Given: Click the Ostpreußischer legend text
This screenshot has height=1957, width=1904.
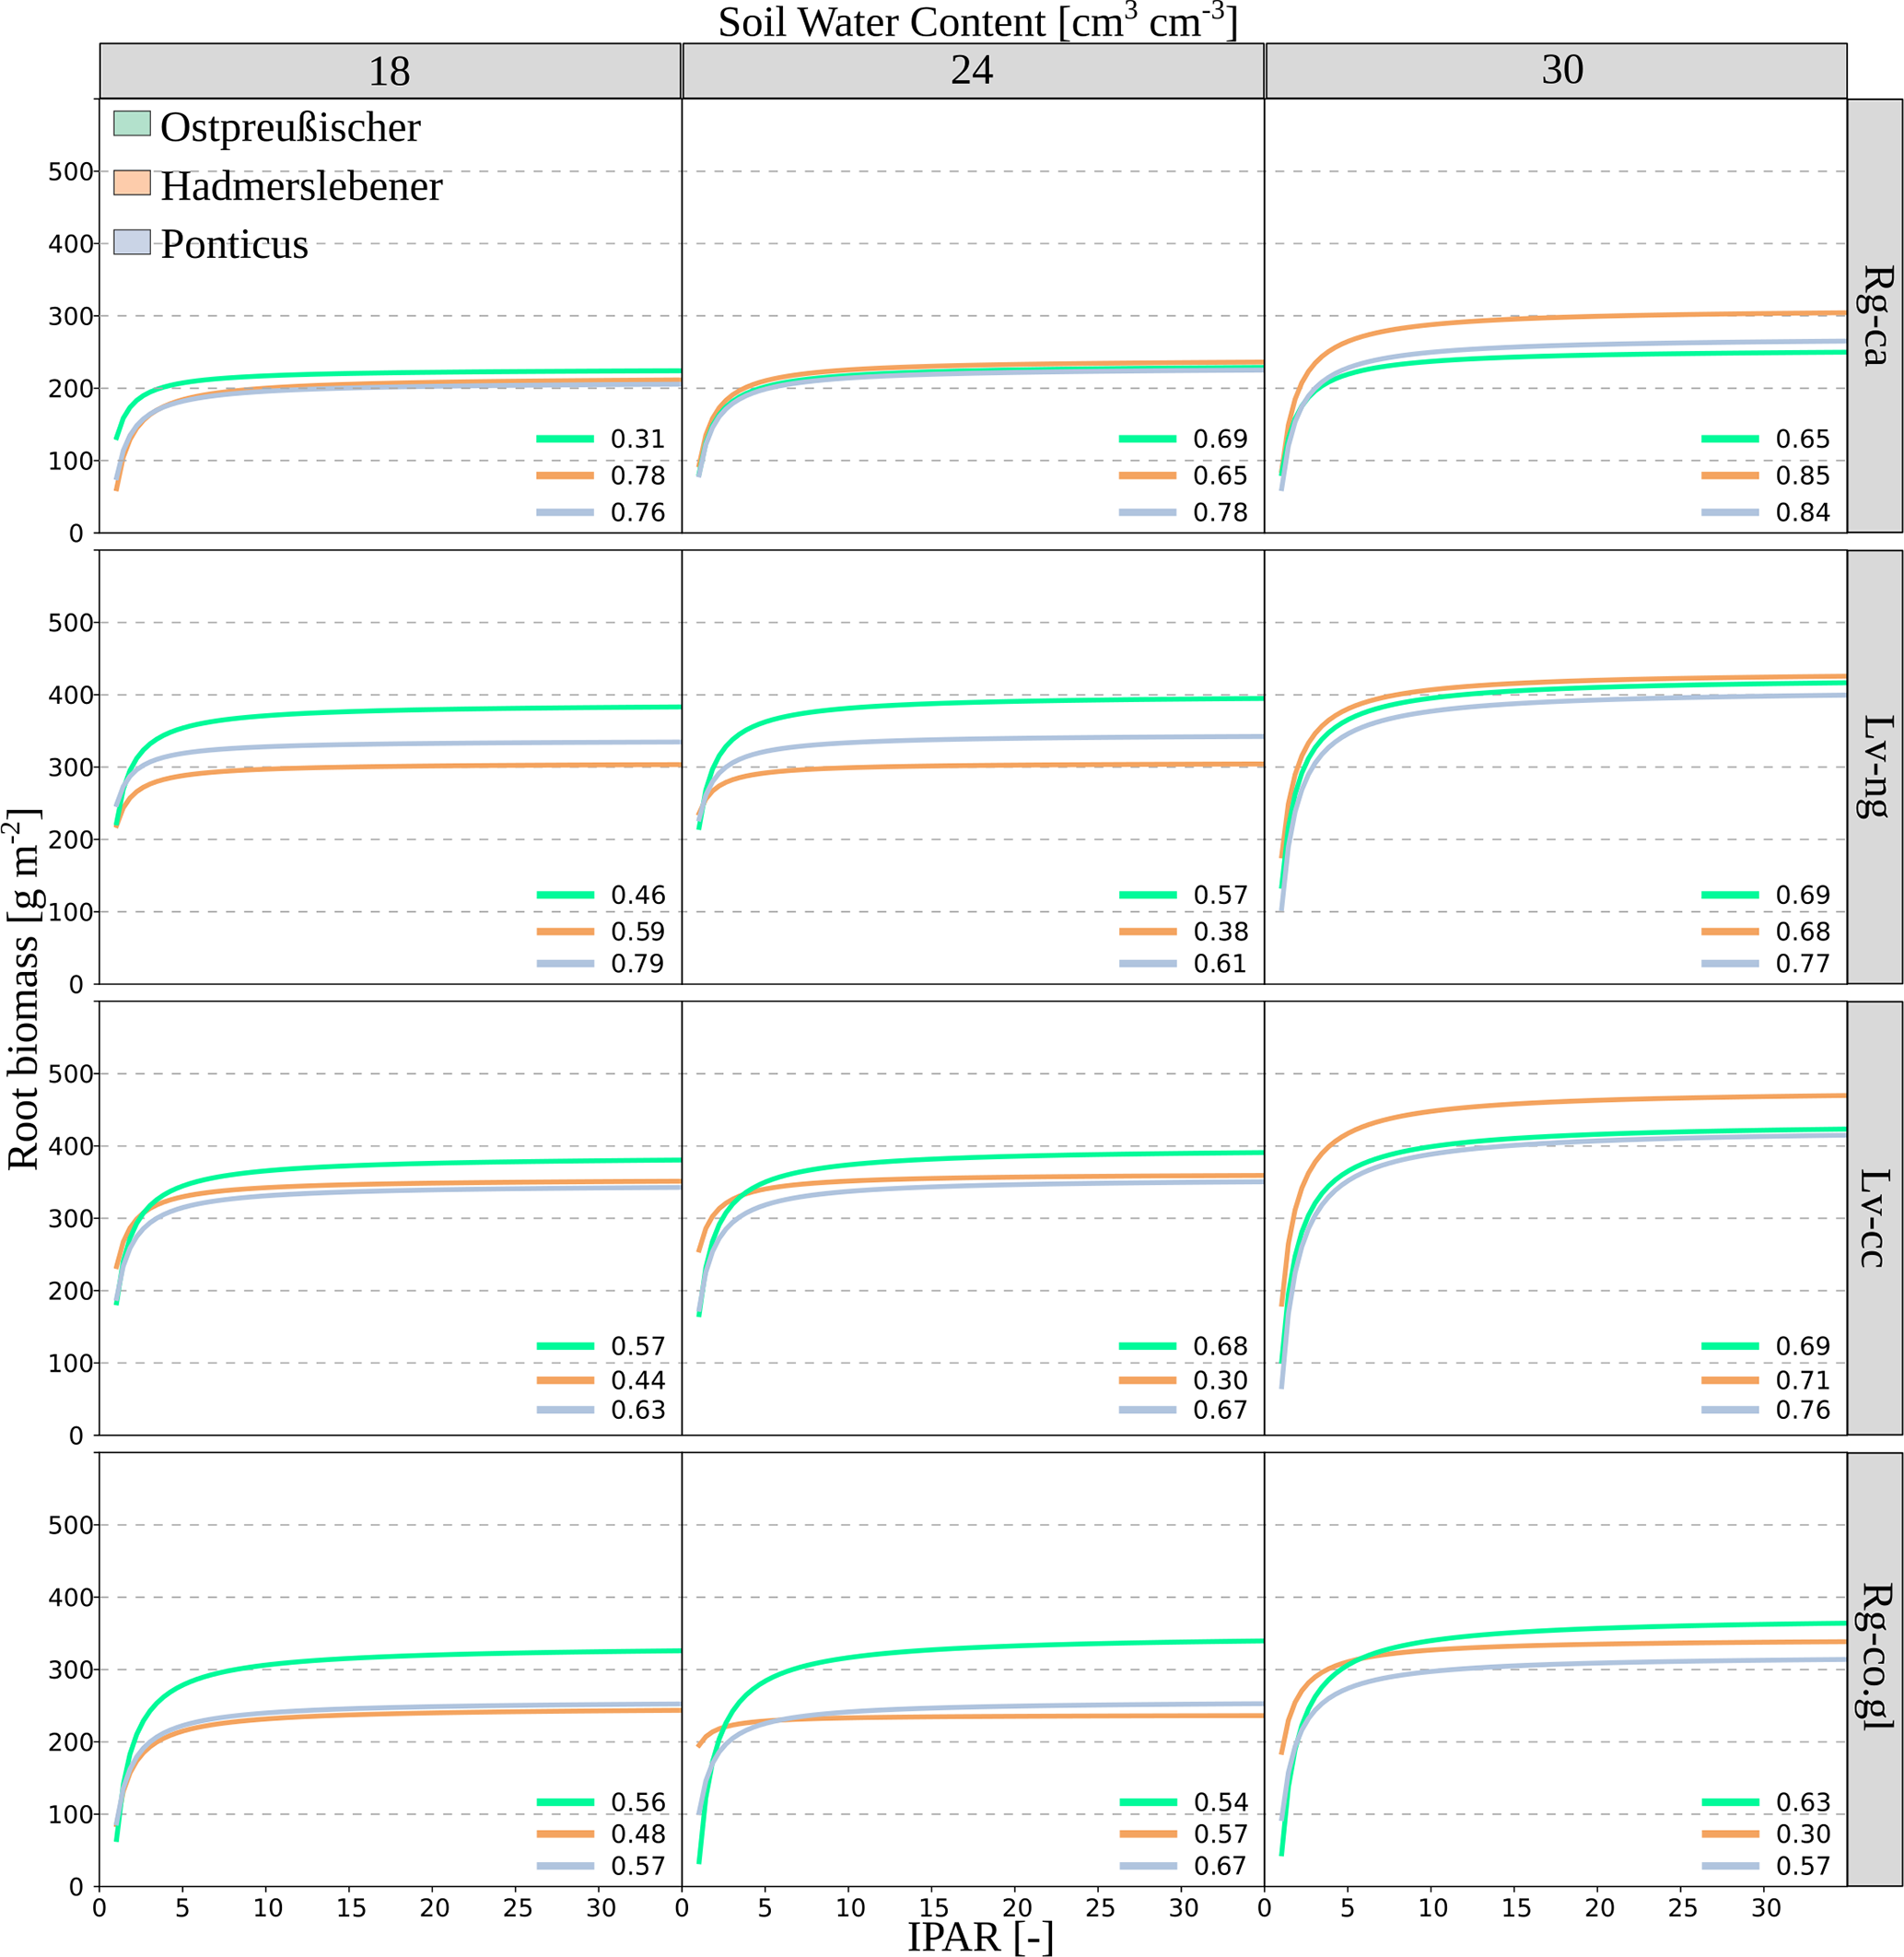Looking at the screenshot, I should 290,127.
